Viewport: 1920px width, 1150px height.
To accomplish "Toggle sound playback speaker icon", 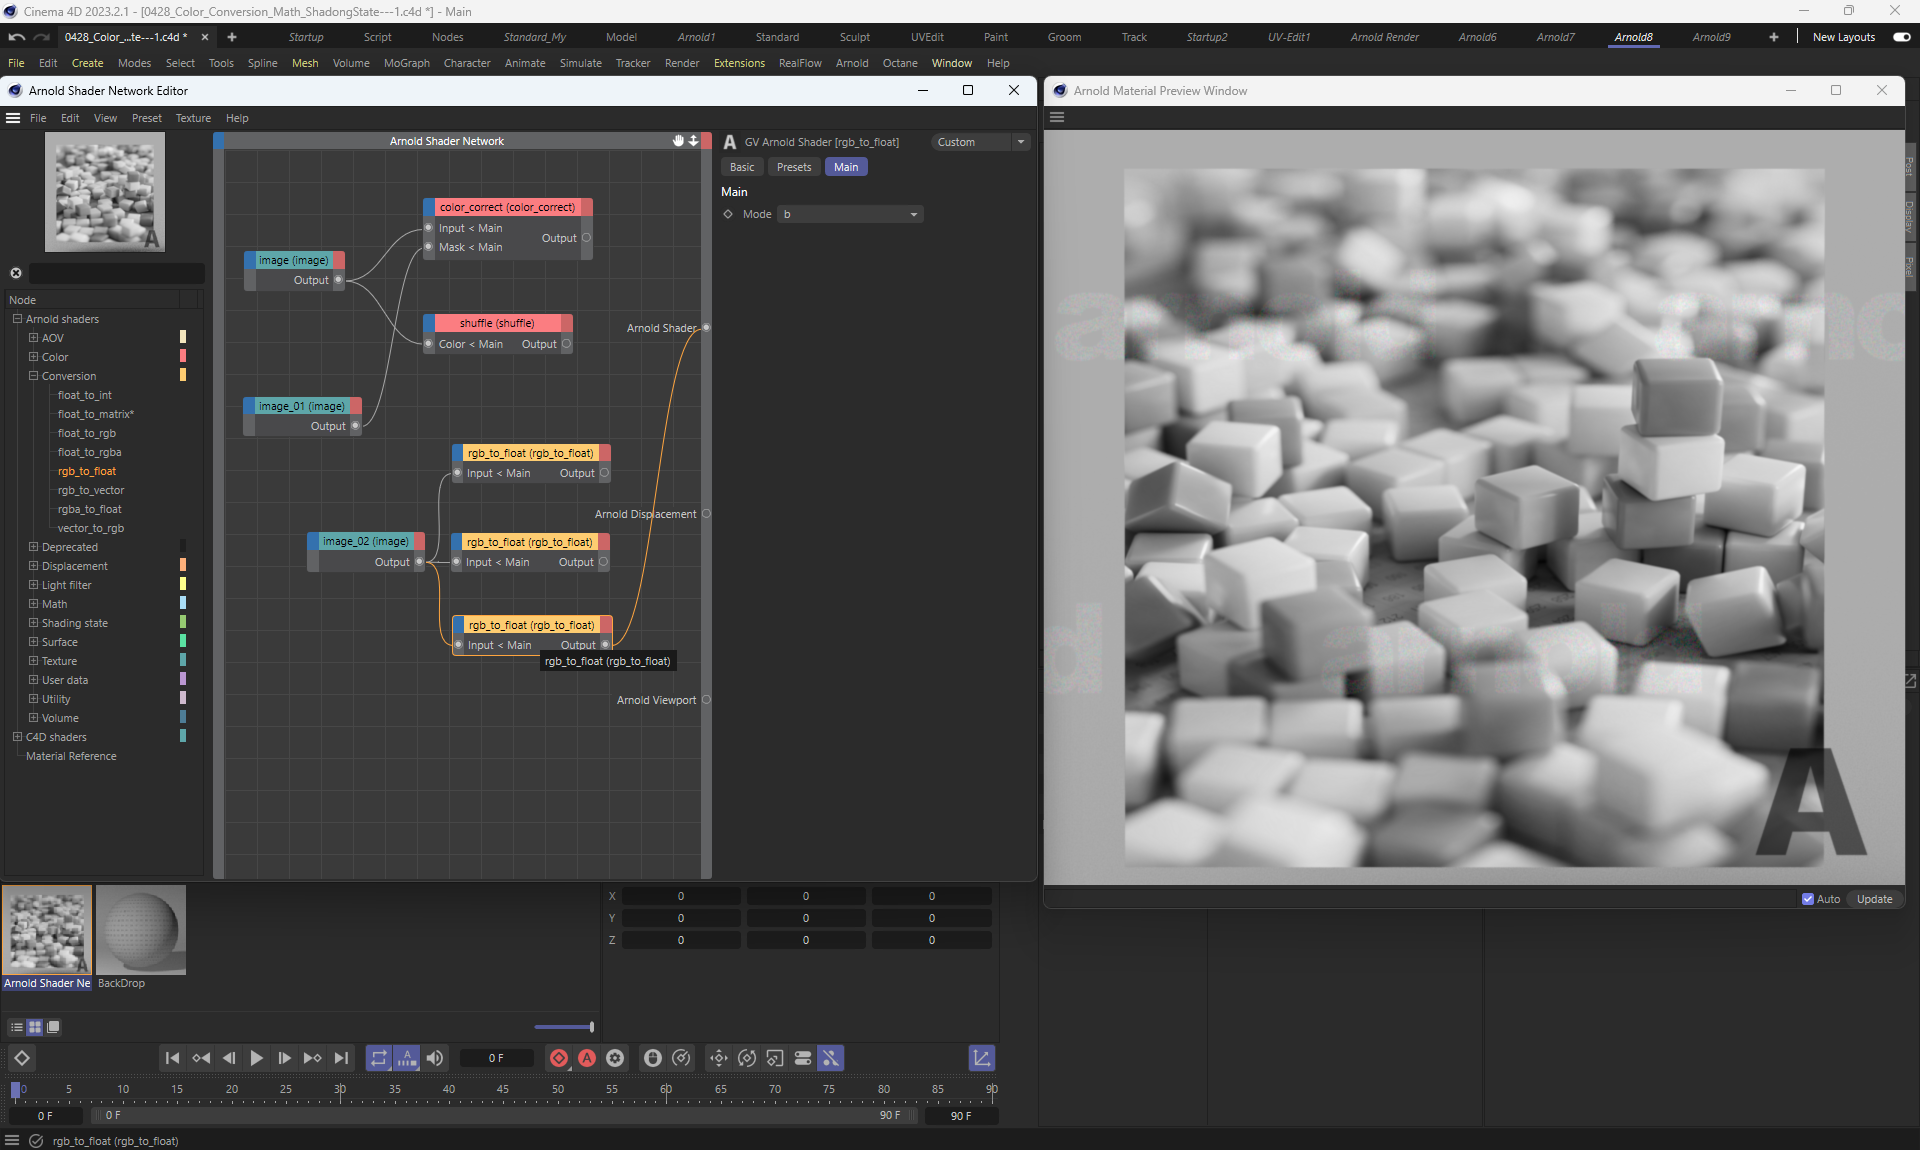I will pyautogui.click(x=435, y=1058).
